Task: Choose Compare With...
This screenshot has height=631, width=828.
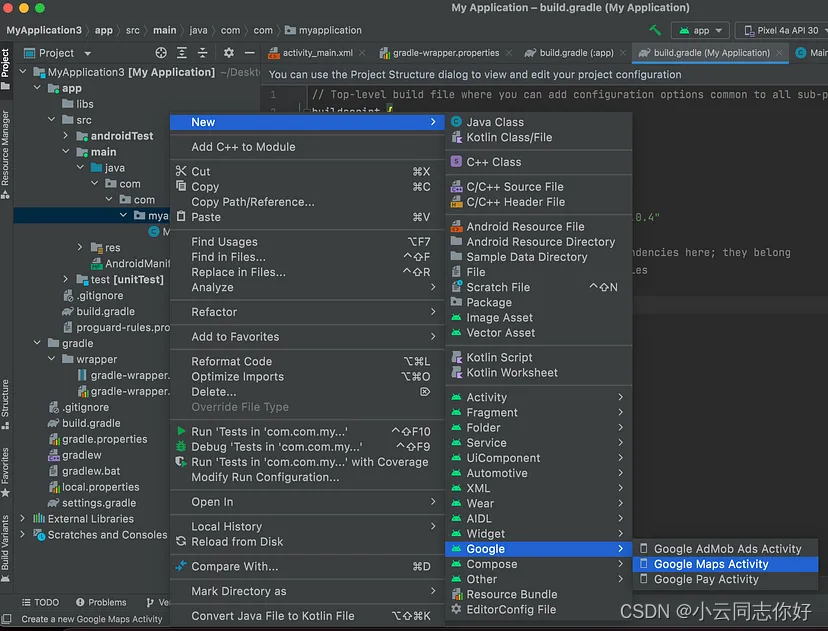Action: tap(307, 566)
